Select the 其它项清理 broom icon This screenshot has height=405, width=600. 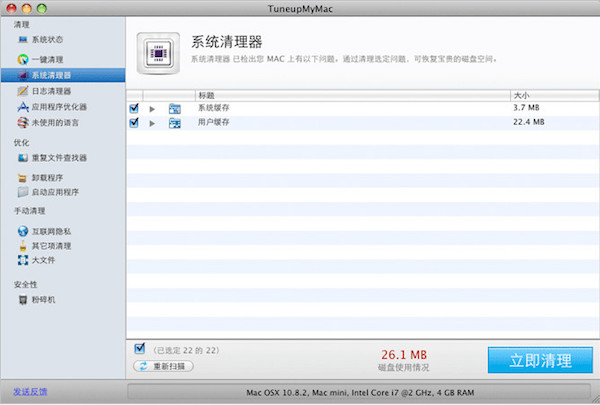click(23, 246)
